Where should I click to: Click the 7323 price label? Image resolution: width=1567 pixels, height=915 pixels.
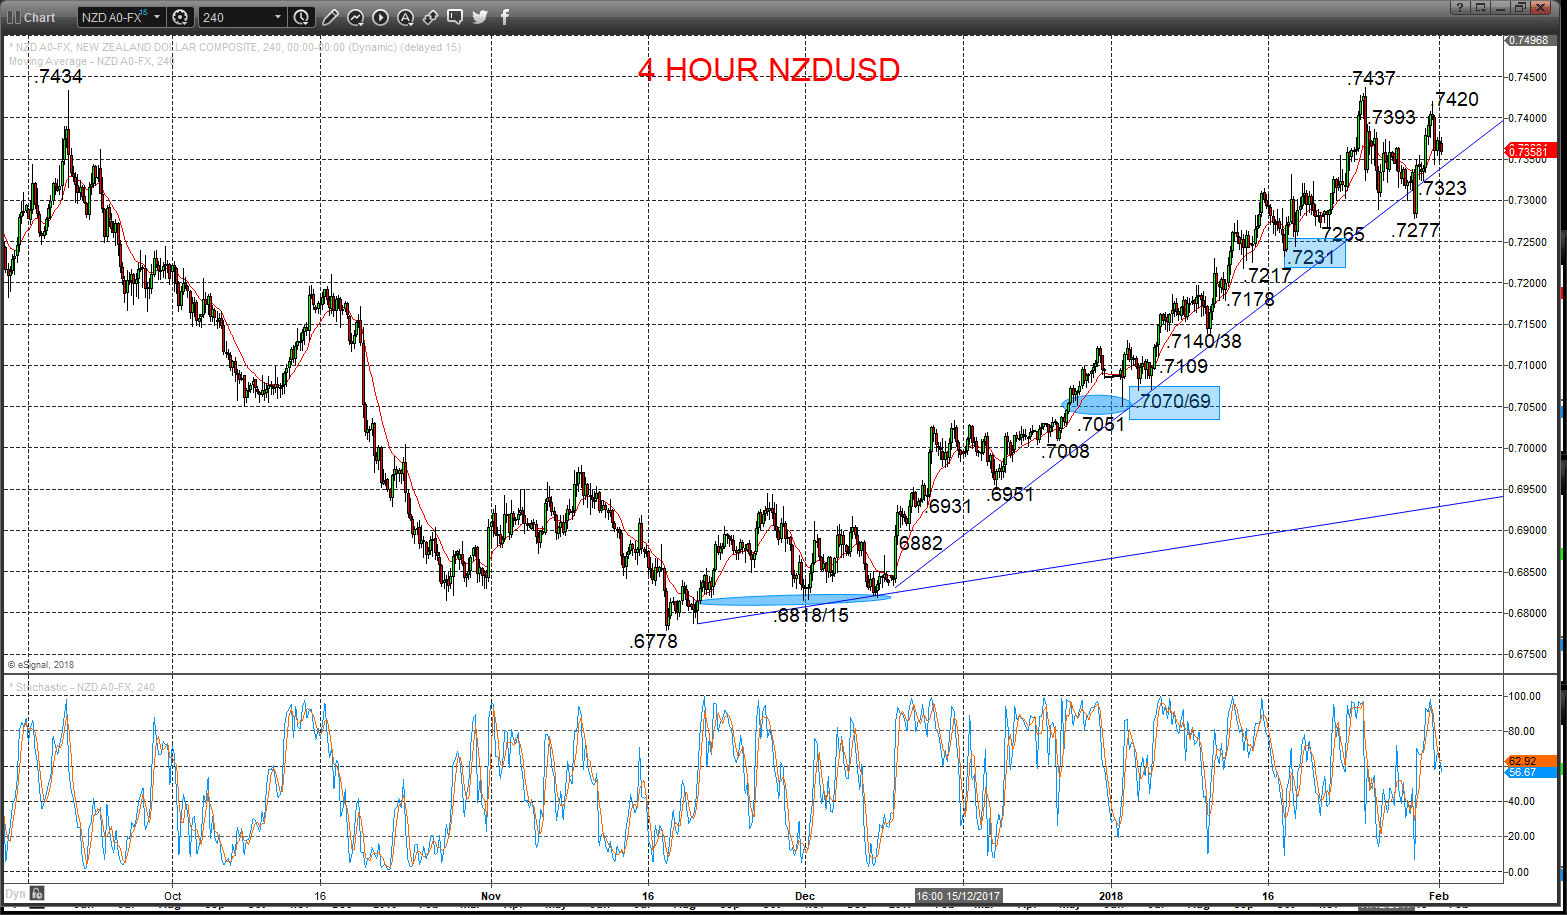pos(1445,188)
